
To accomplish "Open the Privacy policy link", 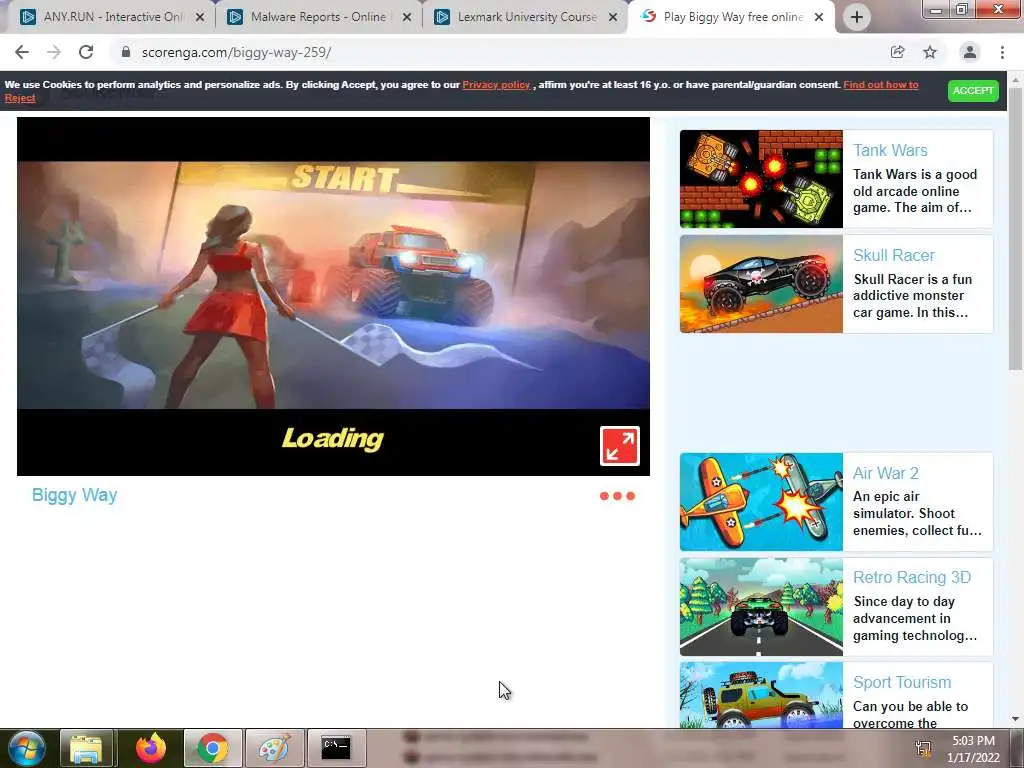I will (x=496, y=85).
